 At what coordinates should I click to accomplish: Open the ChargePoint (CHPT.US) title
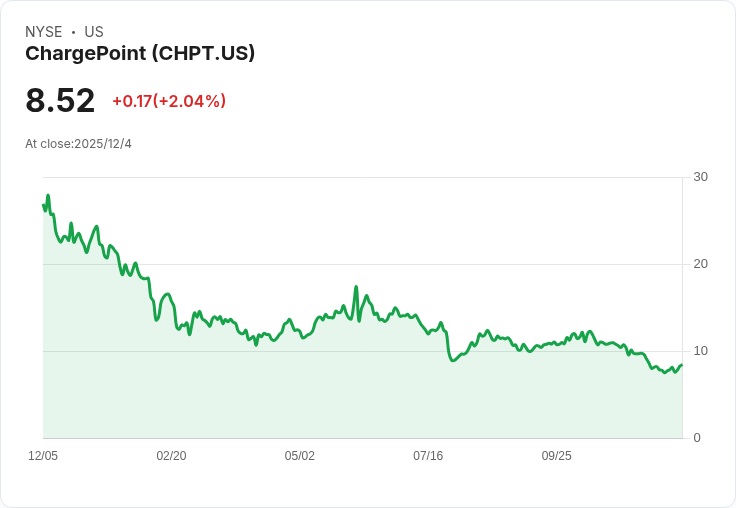[x=140, y=54]
